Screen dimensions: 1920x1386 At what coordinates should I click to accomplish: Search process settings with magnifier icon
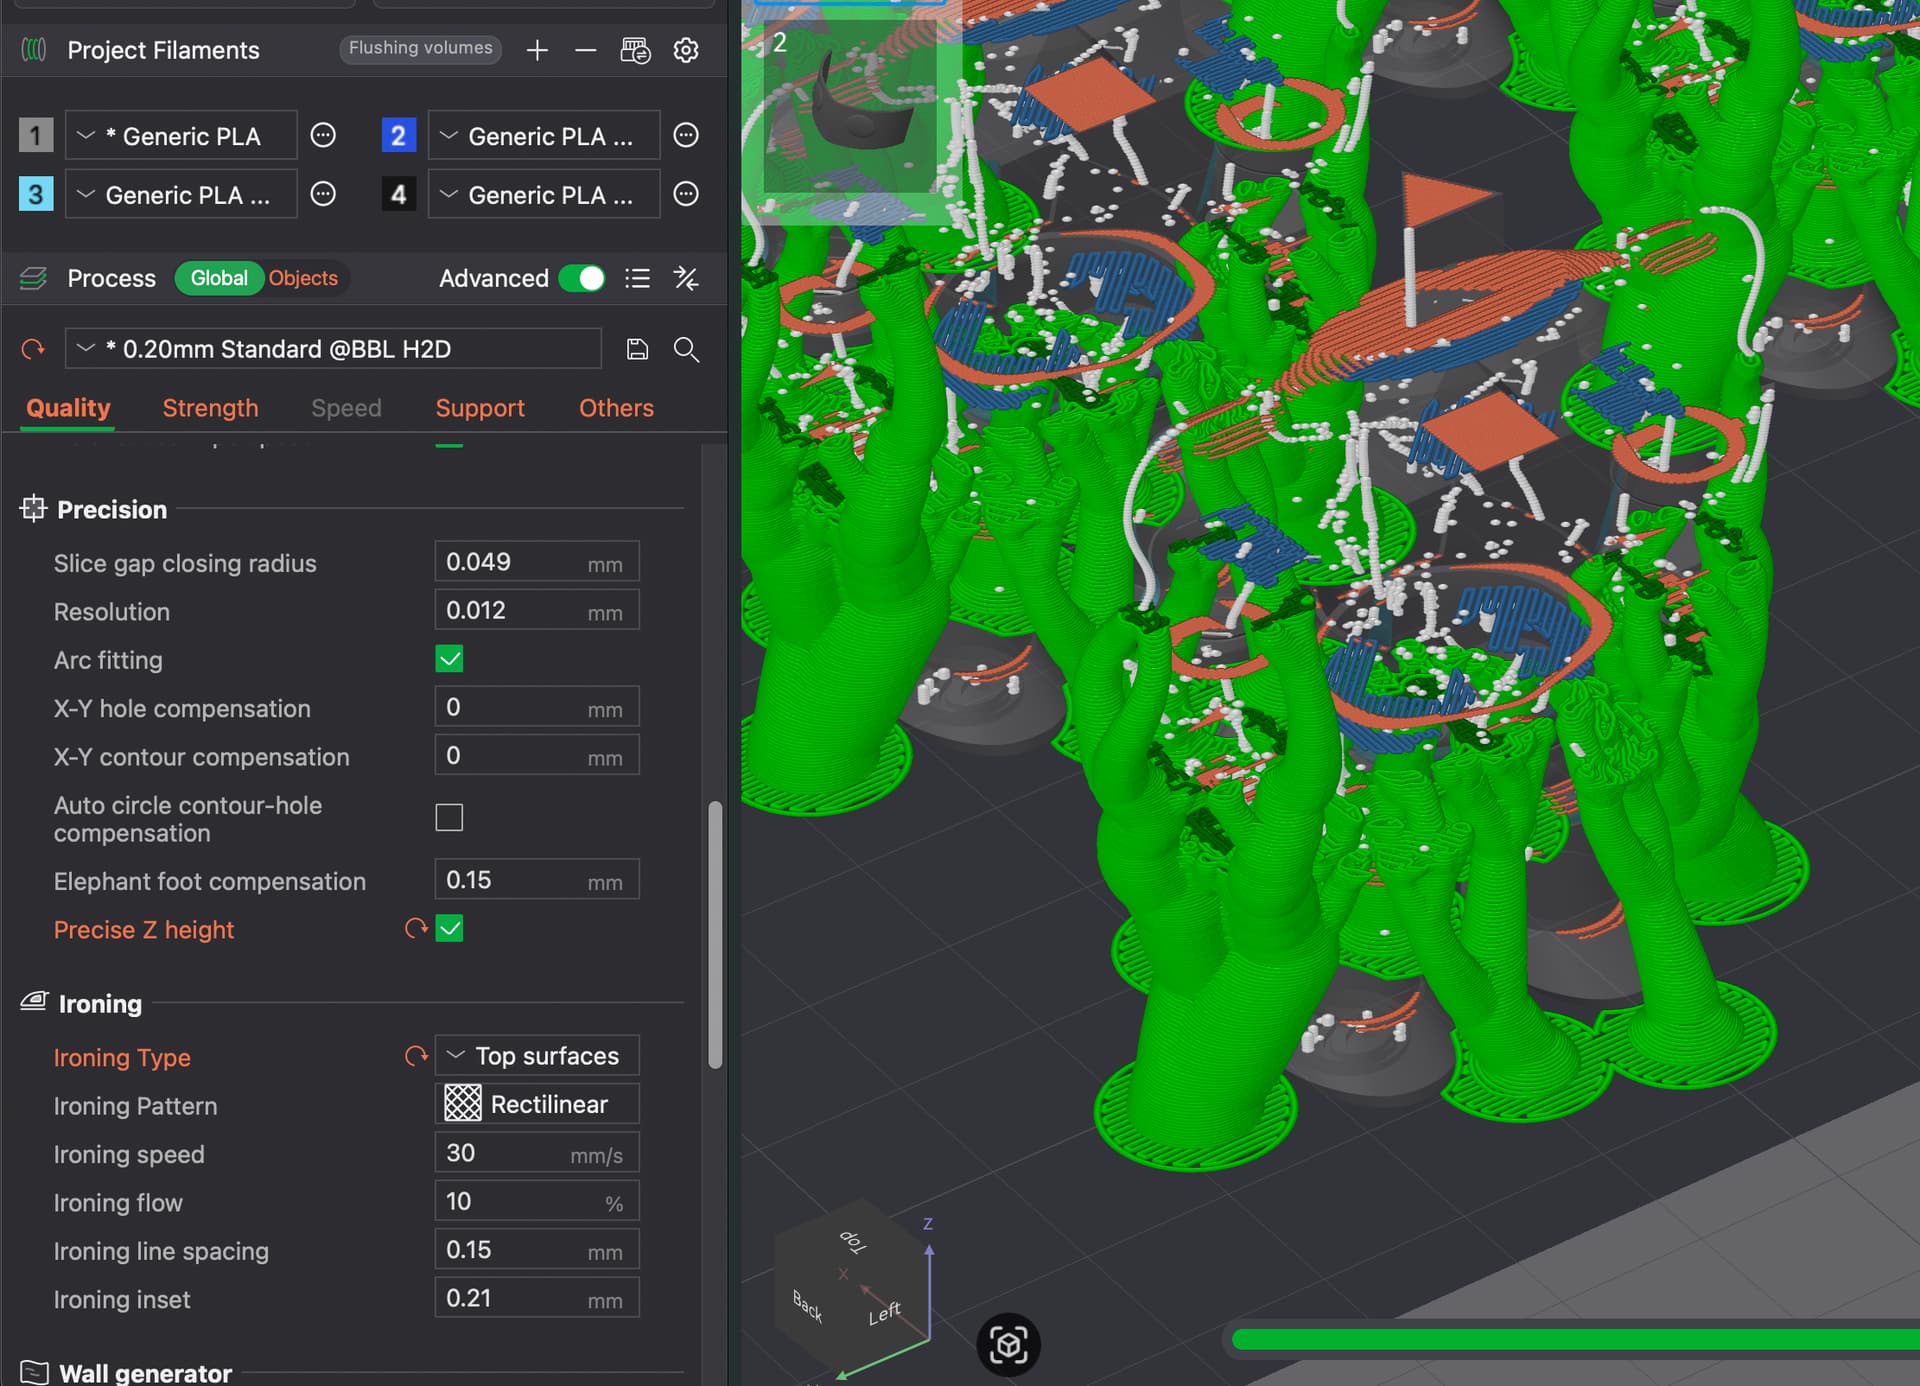coord(686,349)
